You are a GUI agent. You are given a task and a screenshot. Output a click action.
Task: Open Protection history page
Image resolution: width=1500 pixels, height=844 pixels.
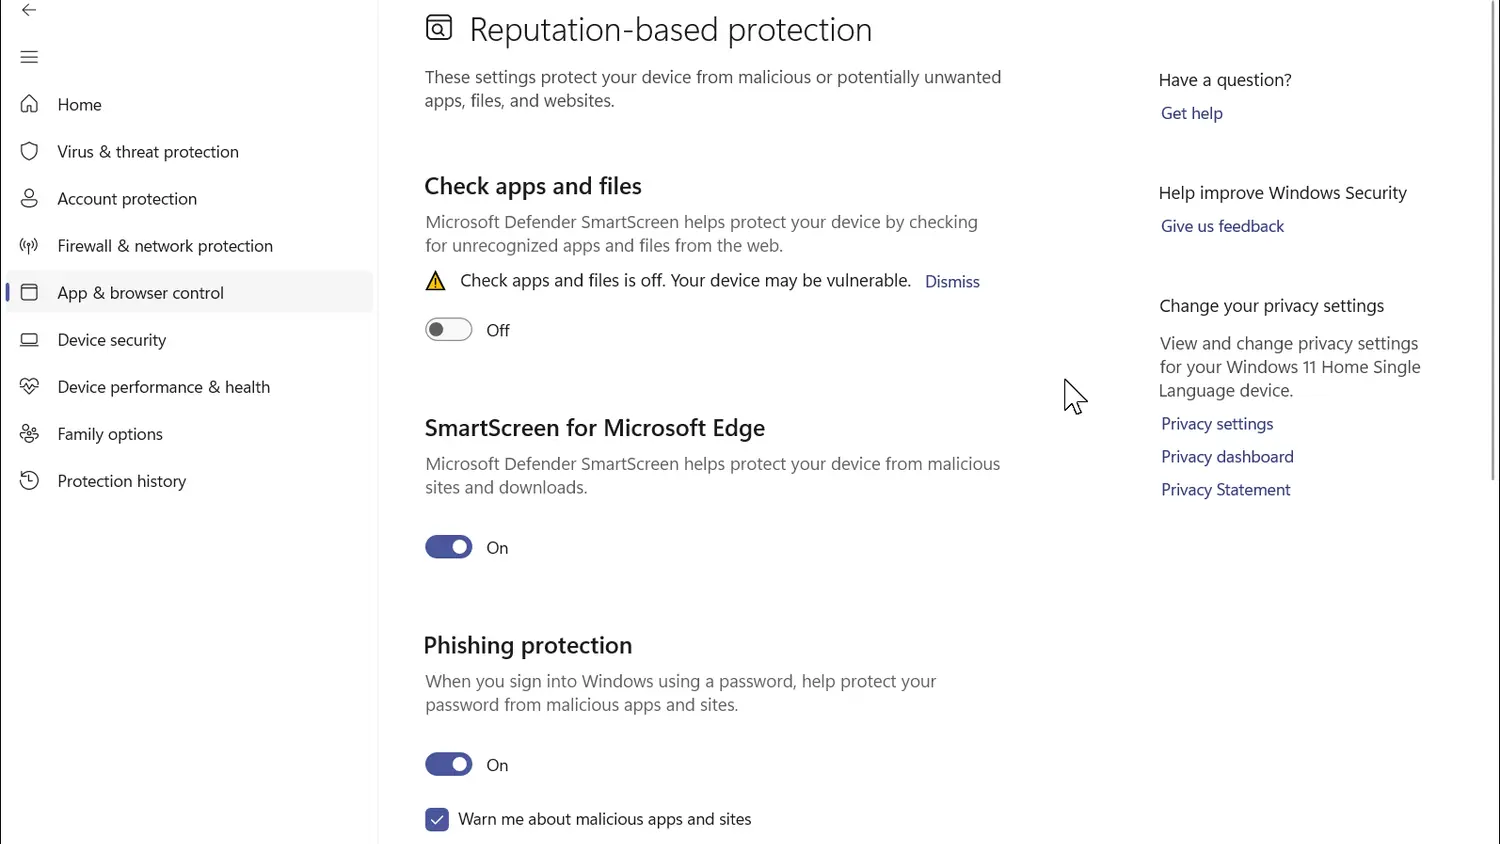pyautogui.click(x=189, y=480)
